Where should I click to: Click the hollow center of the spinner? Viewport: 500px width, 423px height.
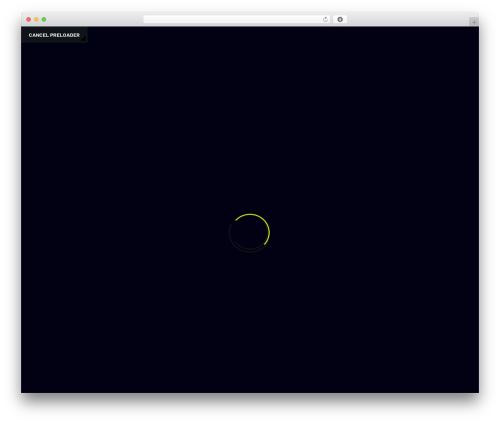point(249,233)
